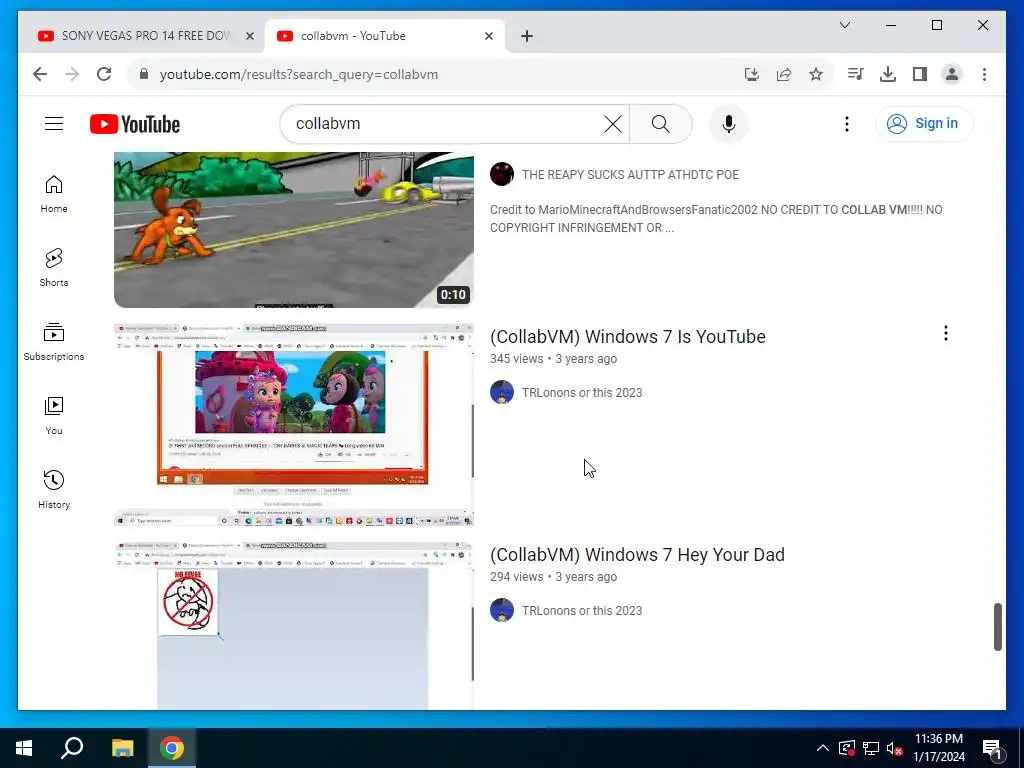1024x768 pixels.
Task: Clear the search query text
Action: [x=613, y=123]
